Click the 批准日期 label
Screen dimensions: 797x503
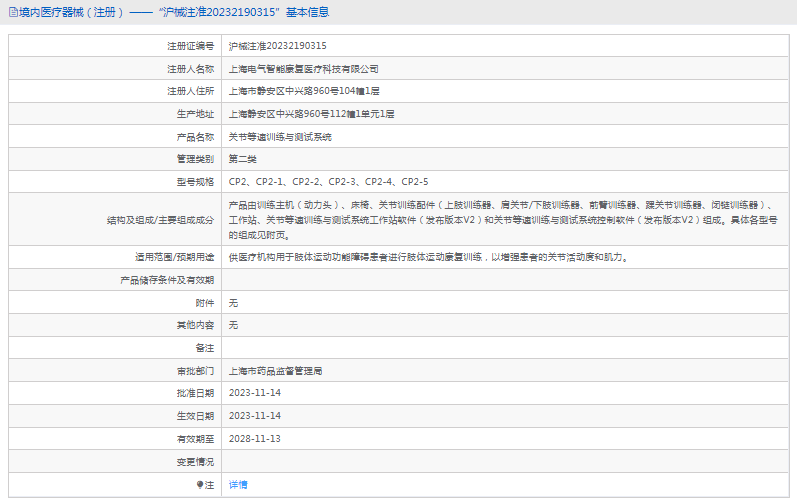(195, 393)
